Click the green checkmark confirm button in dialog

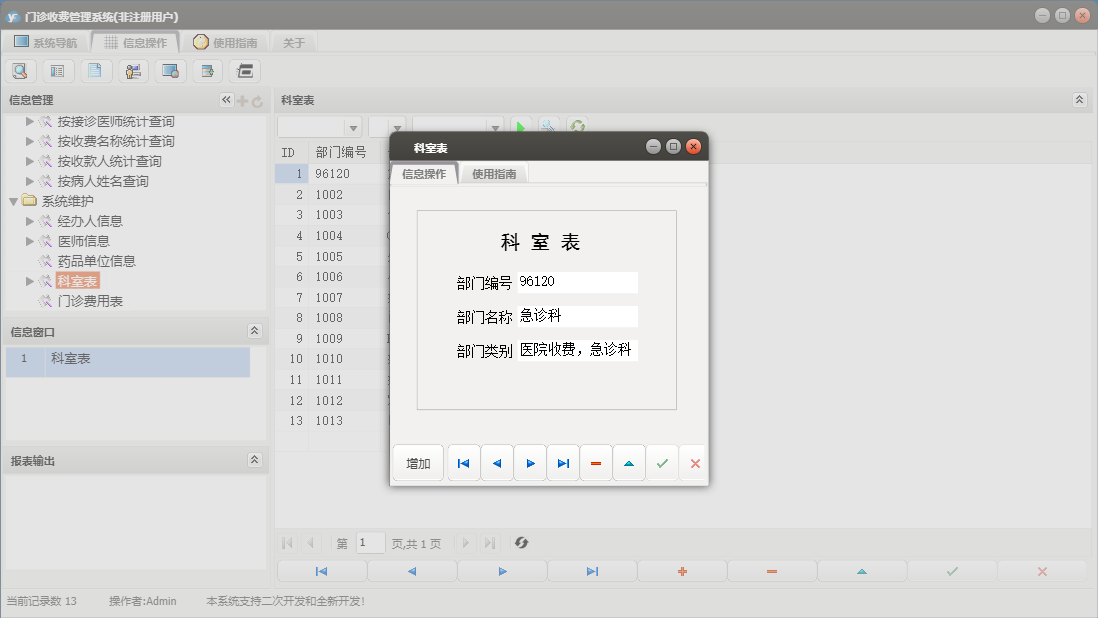coord(662,462)
